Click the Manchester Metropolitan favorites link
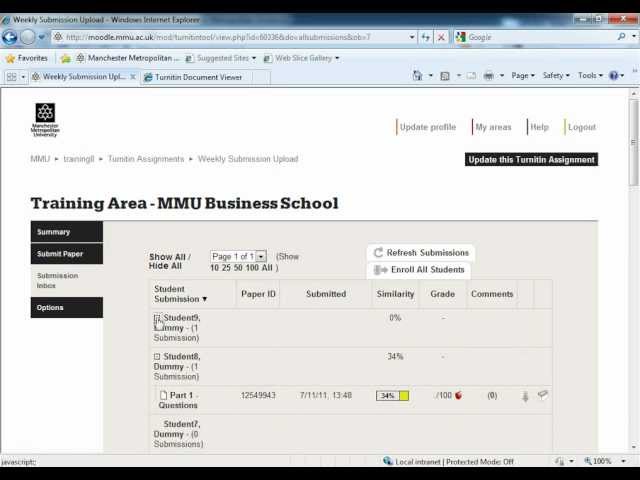 click(x=128, y=58)
